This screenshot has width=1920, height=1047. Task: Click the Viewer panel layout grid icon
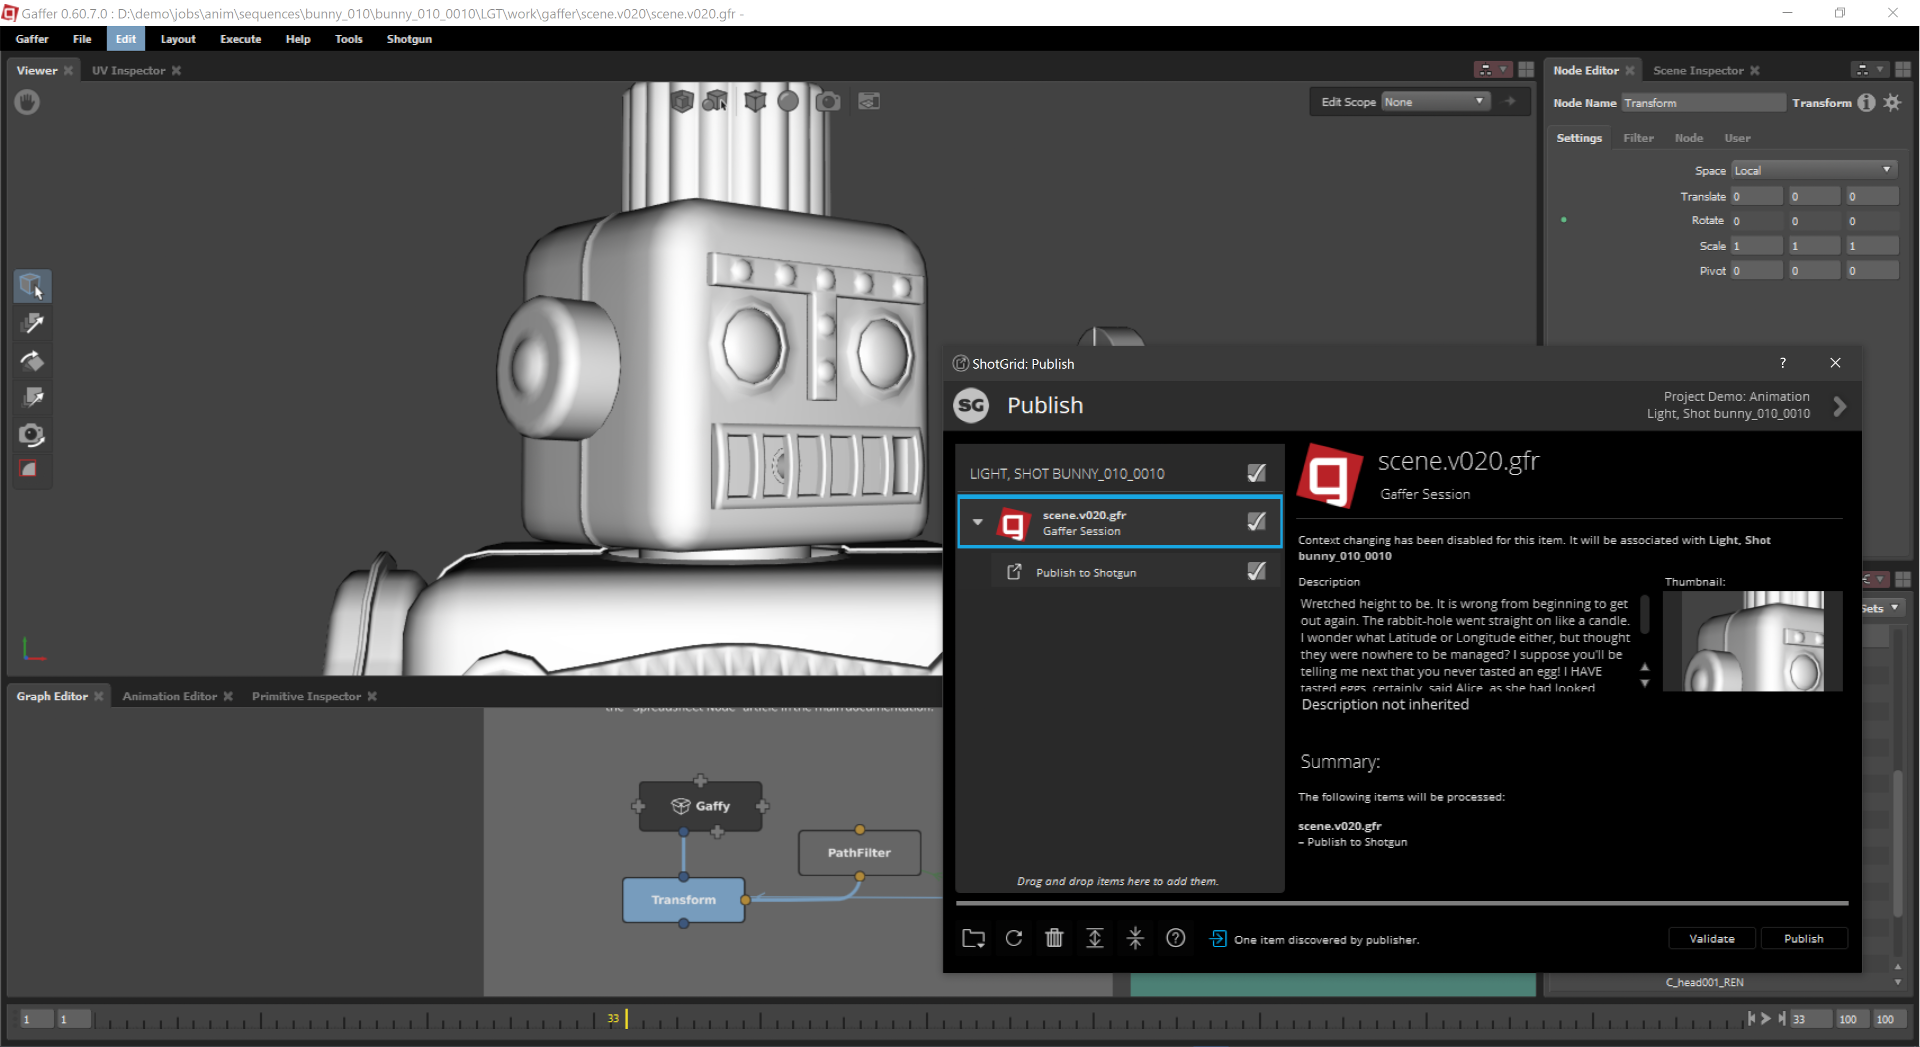tap(1526, 70)
